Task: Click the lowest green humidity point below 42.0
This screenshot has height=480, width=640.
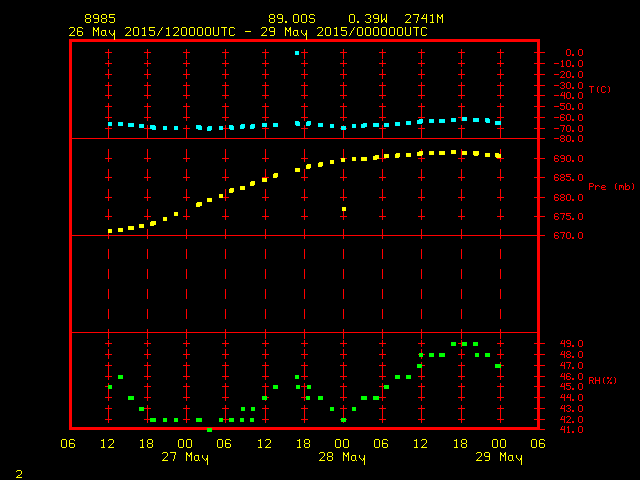Action: 209,430
